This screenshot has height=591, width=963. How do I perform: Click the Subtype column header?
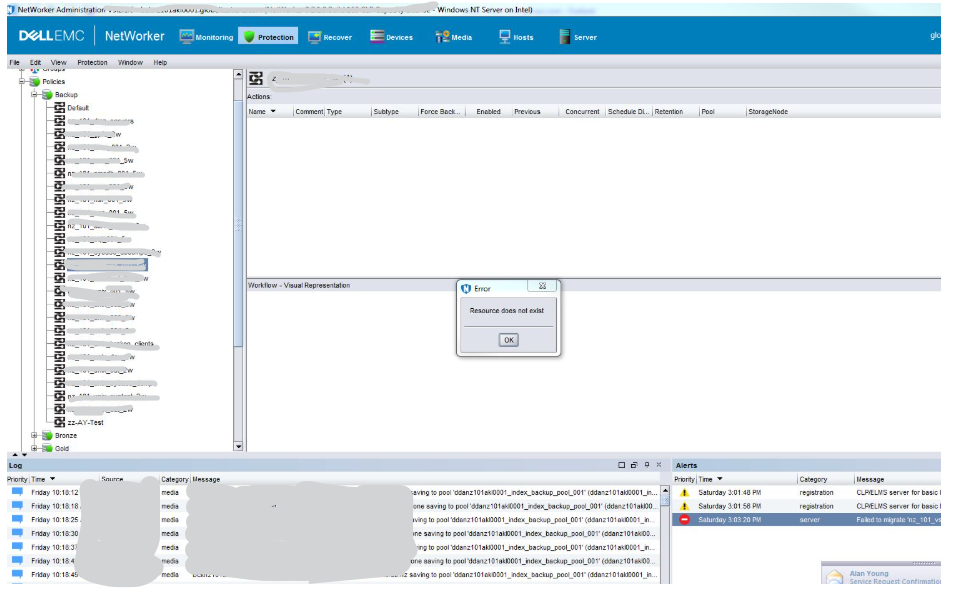pos(394,112)
